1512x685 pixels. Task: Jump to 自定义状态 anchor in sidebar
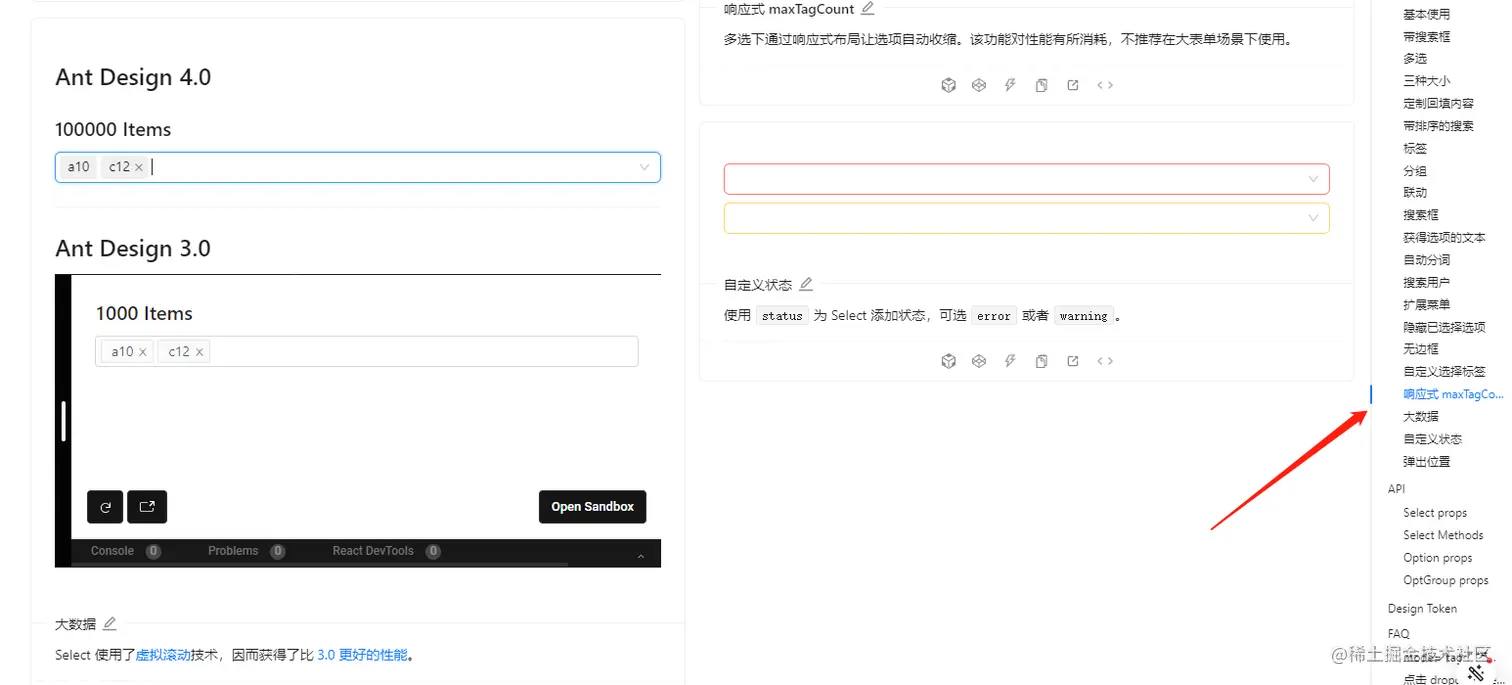coord(1432,439)
